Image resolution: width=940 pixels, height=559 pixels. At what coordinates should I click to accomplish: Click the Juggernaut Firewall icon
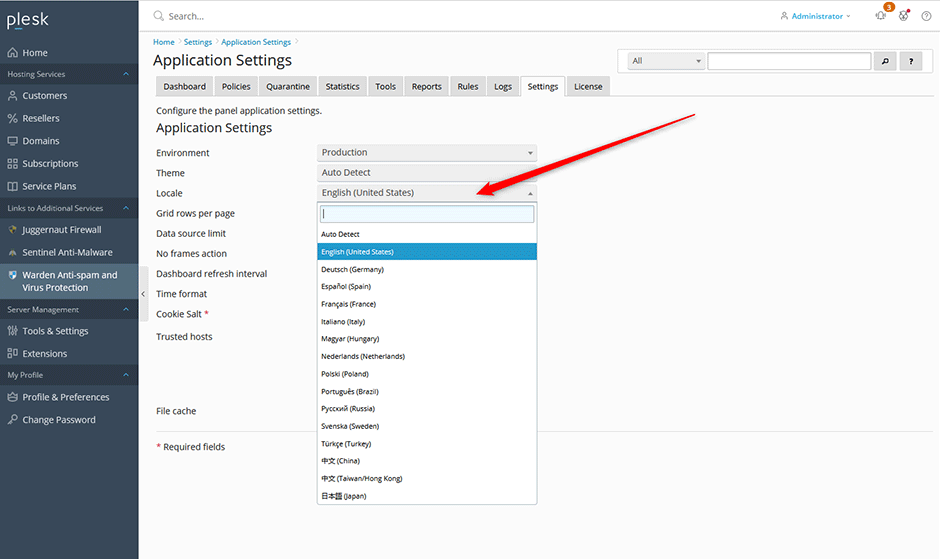coord(13,230)
